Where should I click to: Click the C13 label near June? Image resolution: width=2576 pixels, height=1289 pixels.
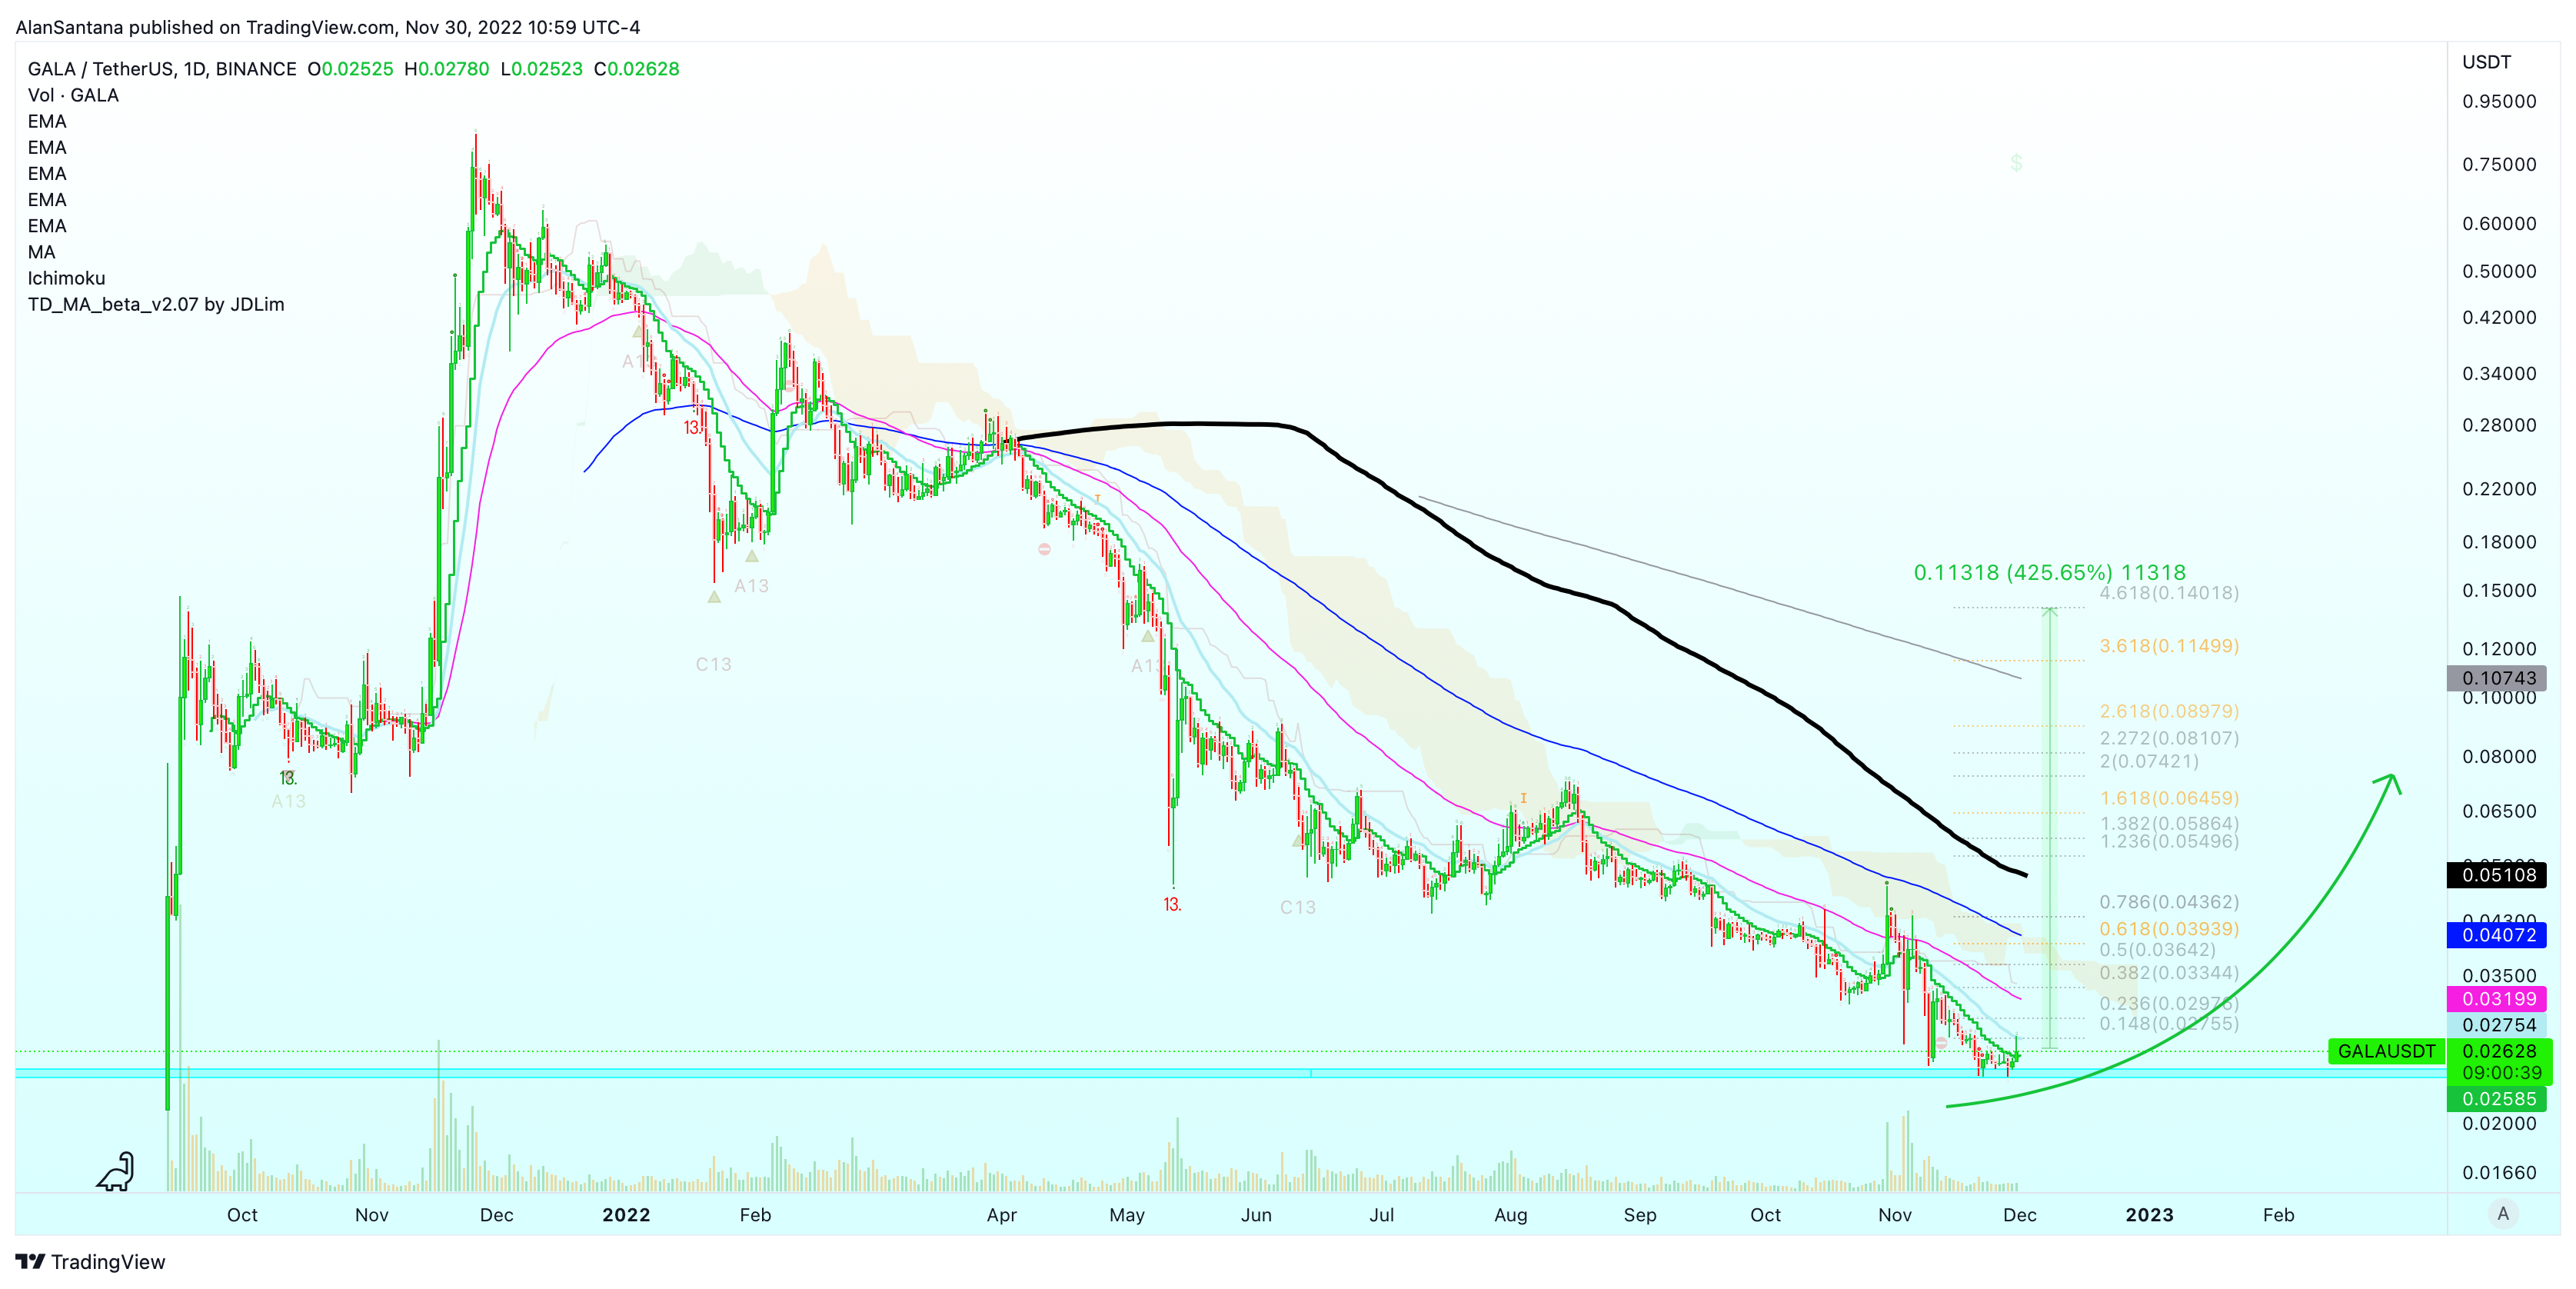click(x=1297, y=908)
